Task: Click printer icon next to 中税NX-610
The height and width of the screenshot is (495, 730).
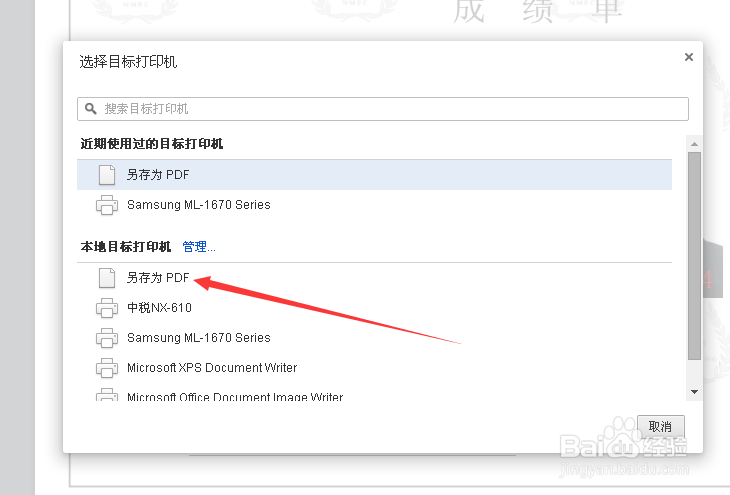Action: [x=107, y=308]
